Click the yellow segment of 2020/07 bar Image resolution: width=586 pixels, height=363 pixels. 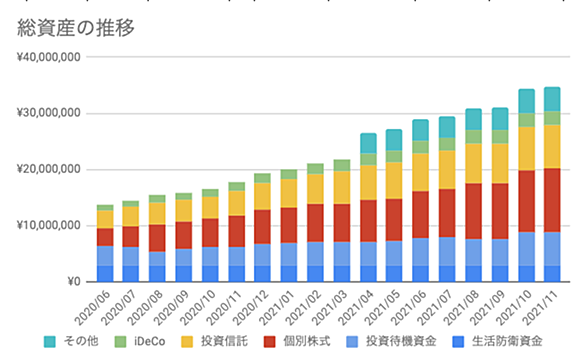[130, 216]
